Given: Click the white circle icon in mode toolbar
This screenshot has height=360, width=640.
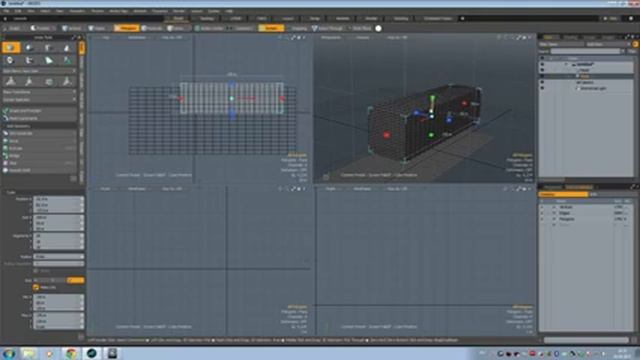Looking at the screenshot, I should coord(378,28).
